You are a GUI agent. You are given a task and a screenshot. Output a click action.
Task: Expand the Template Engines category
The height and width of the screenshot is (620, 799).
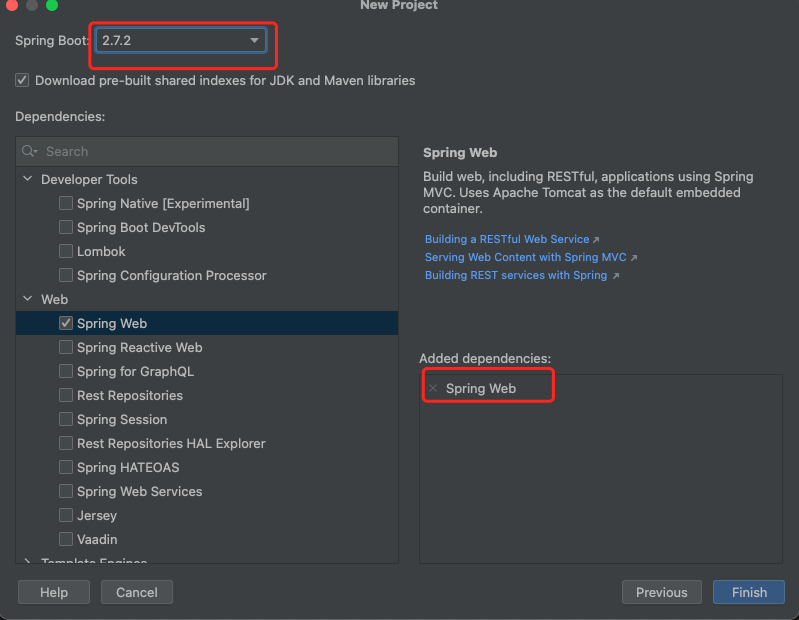(x=27, y=562)
